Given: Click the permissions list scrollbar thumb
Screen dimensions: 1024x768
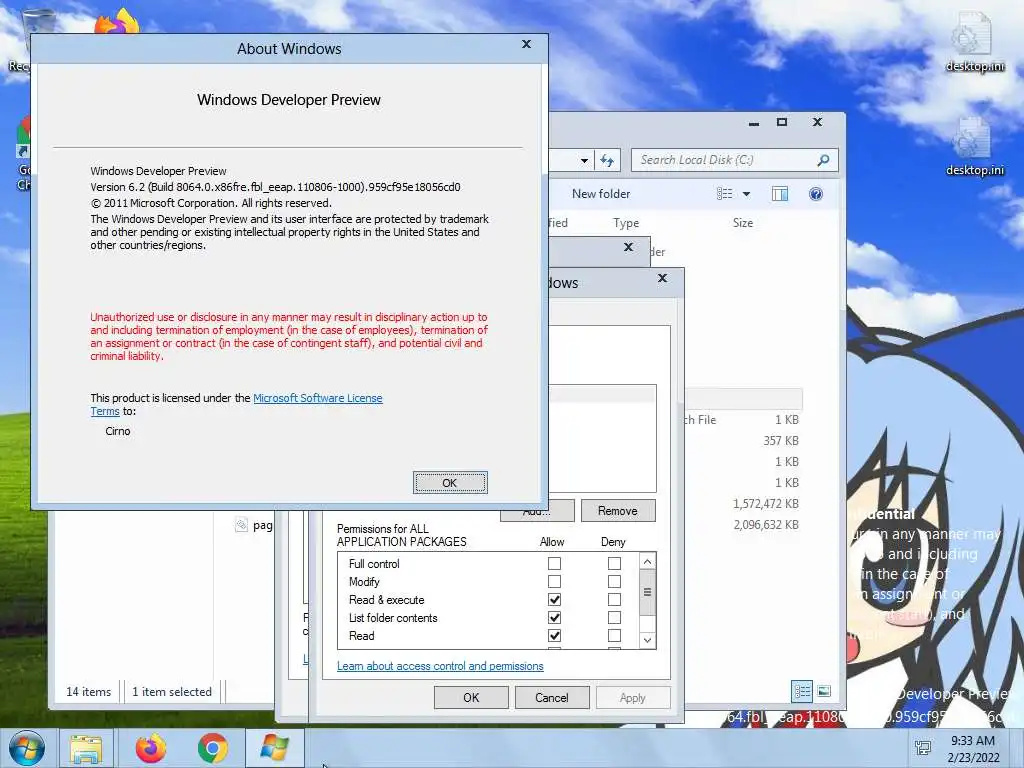Looking at the screenshot, I should click(647, 592).
